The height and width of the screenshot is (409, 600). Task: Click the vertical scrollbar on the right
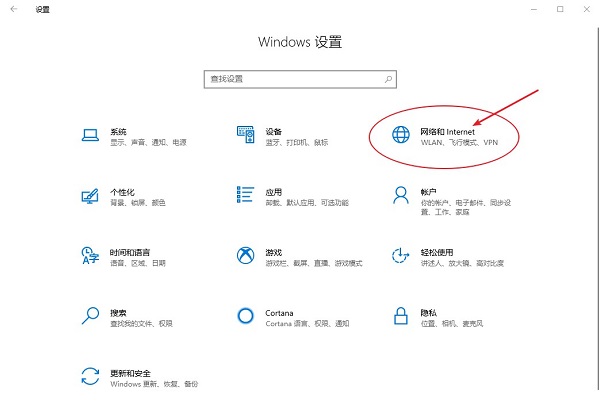click(598, 209)
